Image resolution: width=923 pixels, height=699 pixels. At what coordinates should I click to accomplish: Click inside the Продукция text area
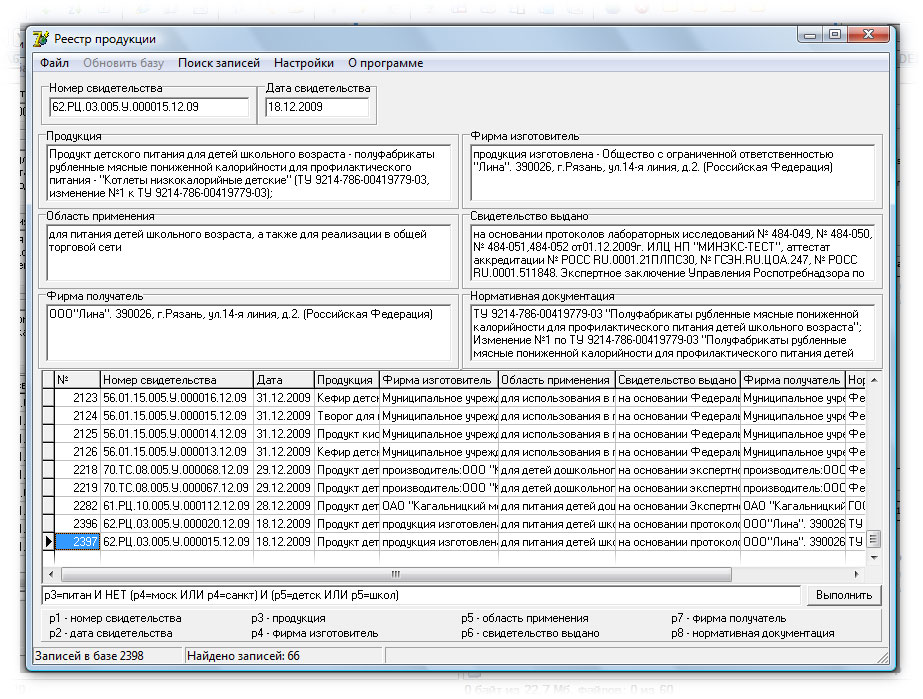pos(246,173)
